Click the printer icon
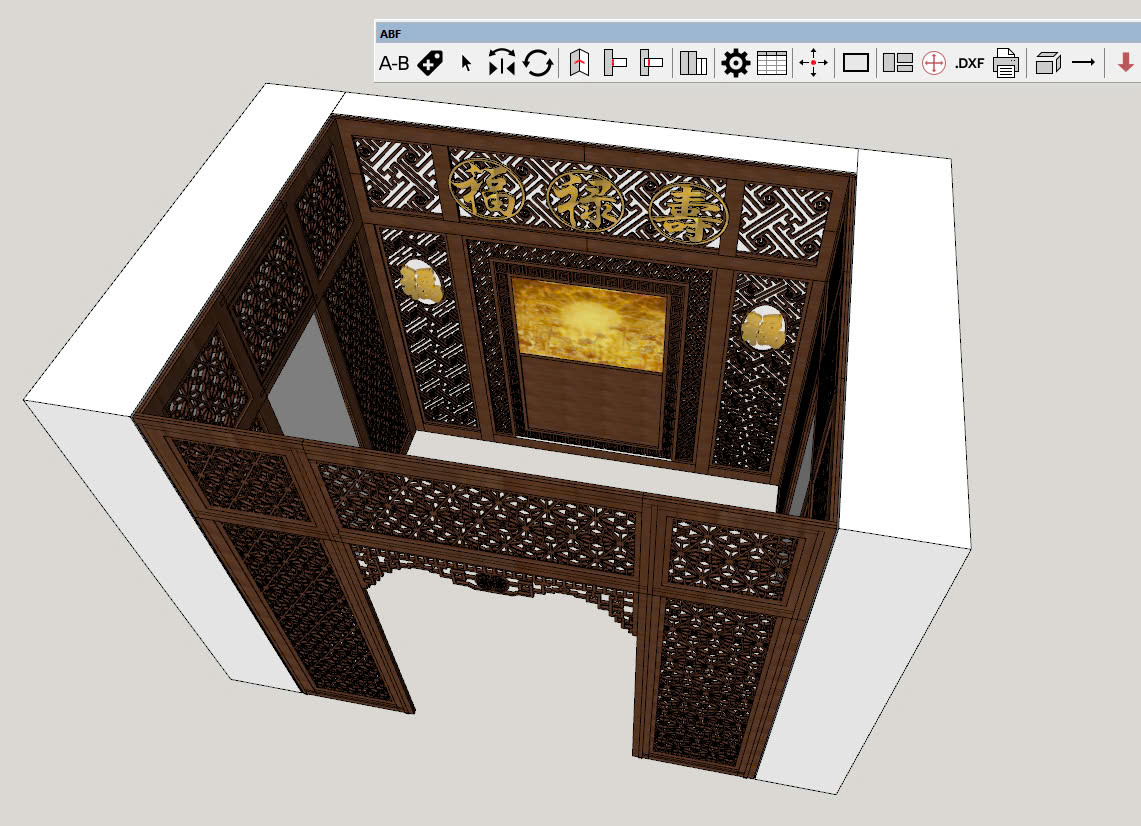The height and width of the screenshot is (826, 1141). 1006,64
